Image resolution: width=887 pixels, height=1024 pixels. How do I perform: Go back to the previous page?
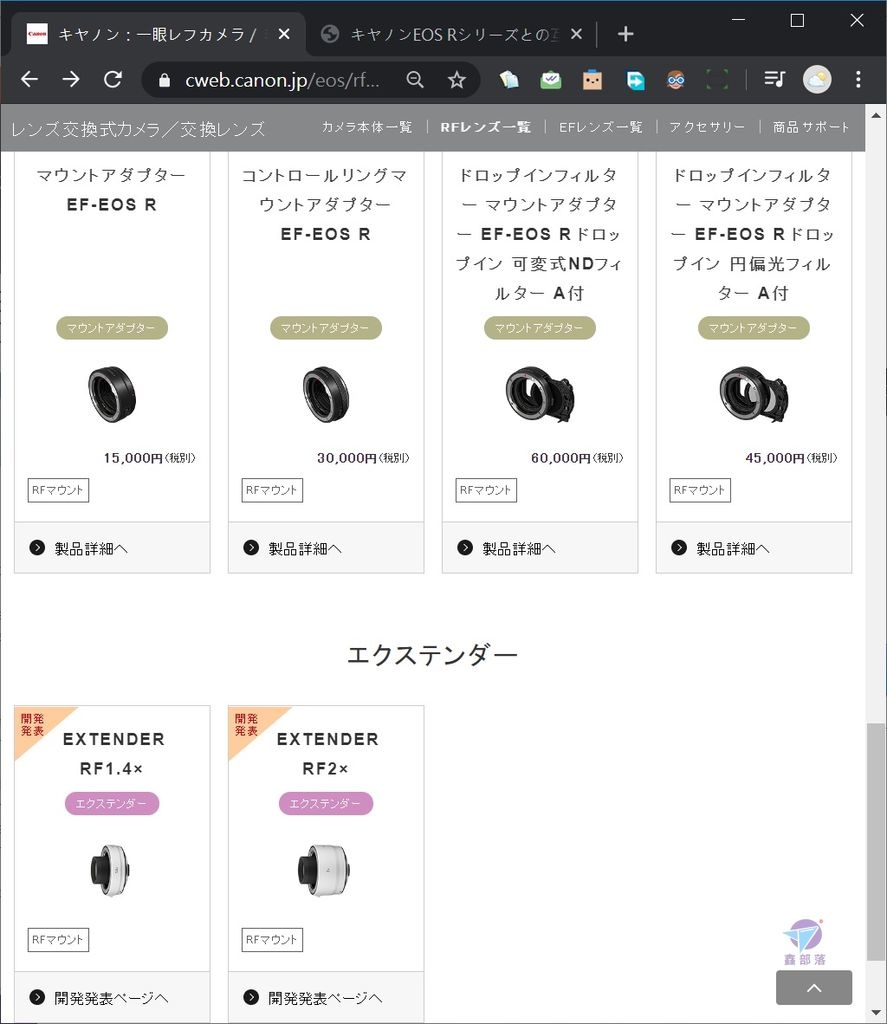29,80
